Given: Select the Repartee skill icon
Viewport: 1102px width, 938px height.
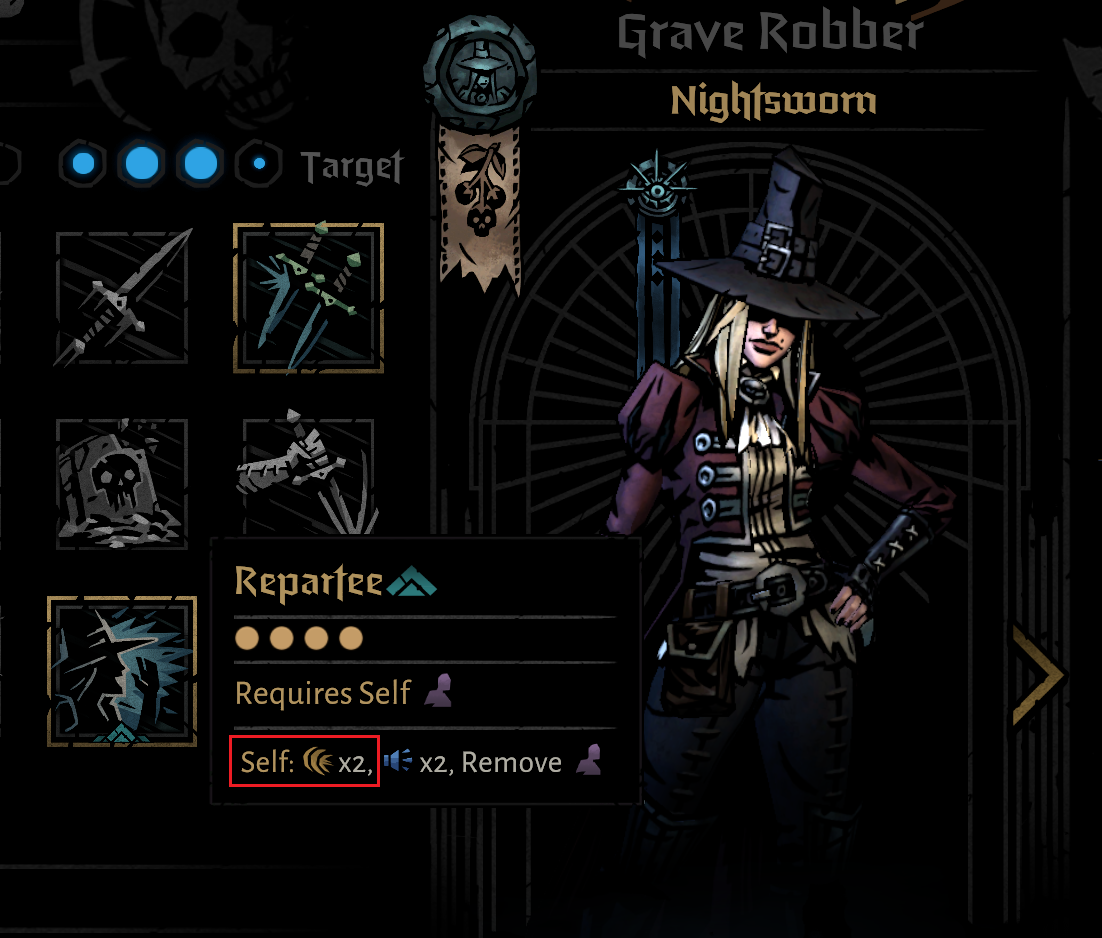Looking at the screenshot, I should [122, 671].
